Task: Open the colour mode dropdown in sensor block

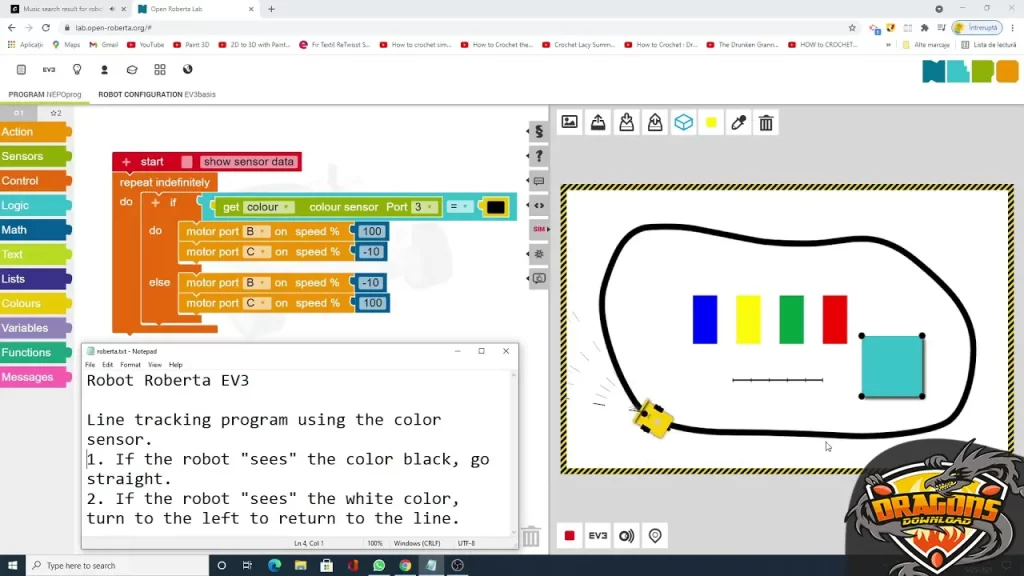Action: pyautogui.click(x=268, y=207)
